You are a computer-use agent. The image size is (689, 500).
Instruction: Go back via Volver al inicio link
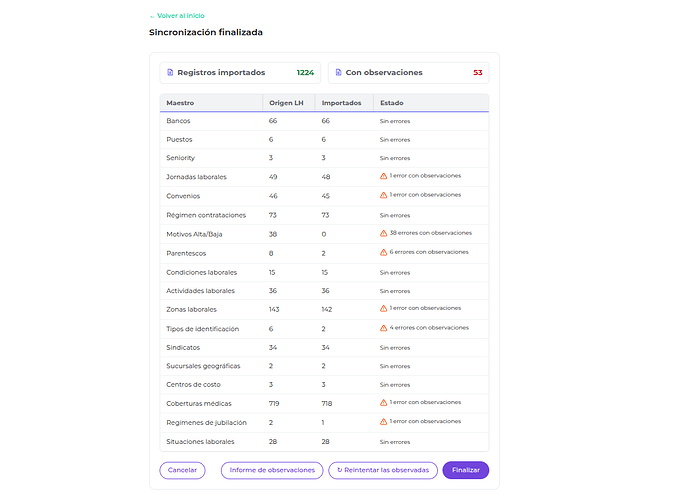pos(178,16)
